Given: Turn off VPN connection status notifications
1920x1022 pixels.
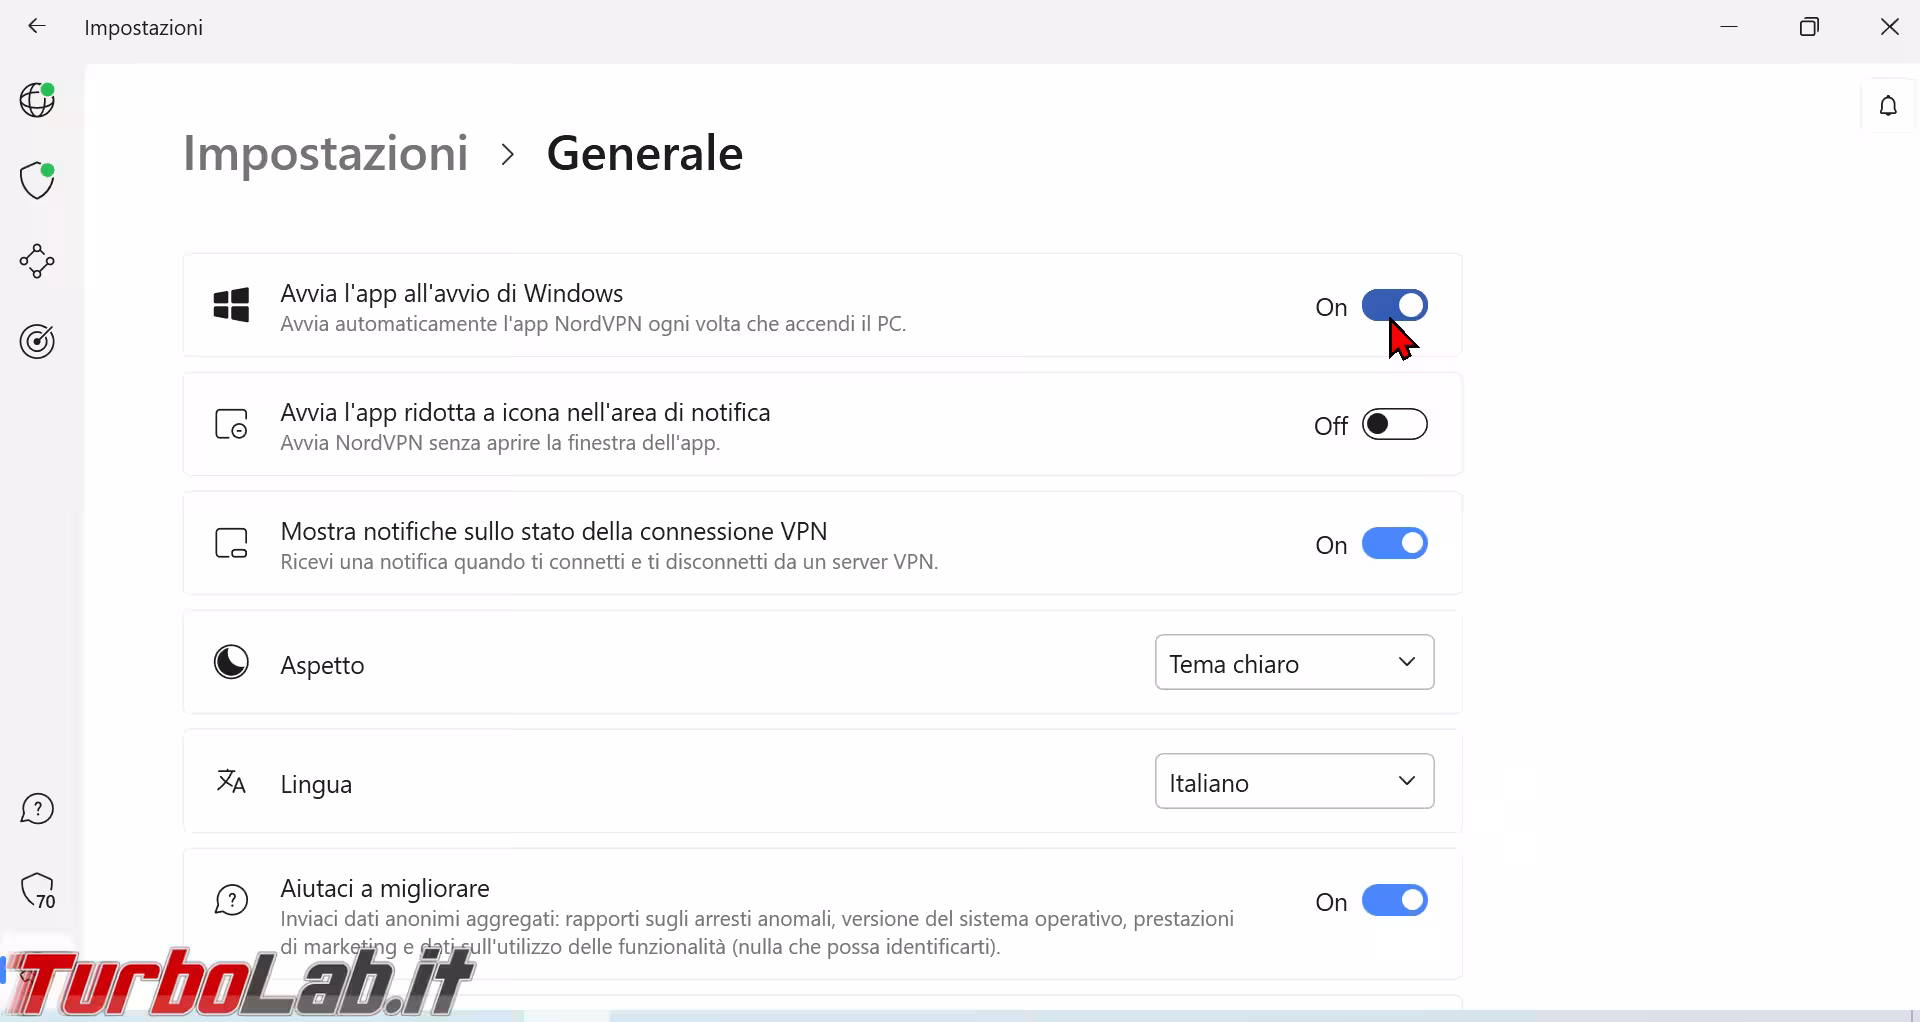Looking at the screenshot, I should point(1394,543).
